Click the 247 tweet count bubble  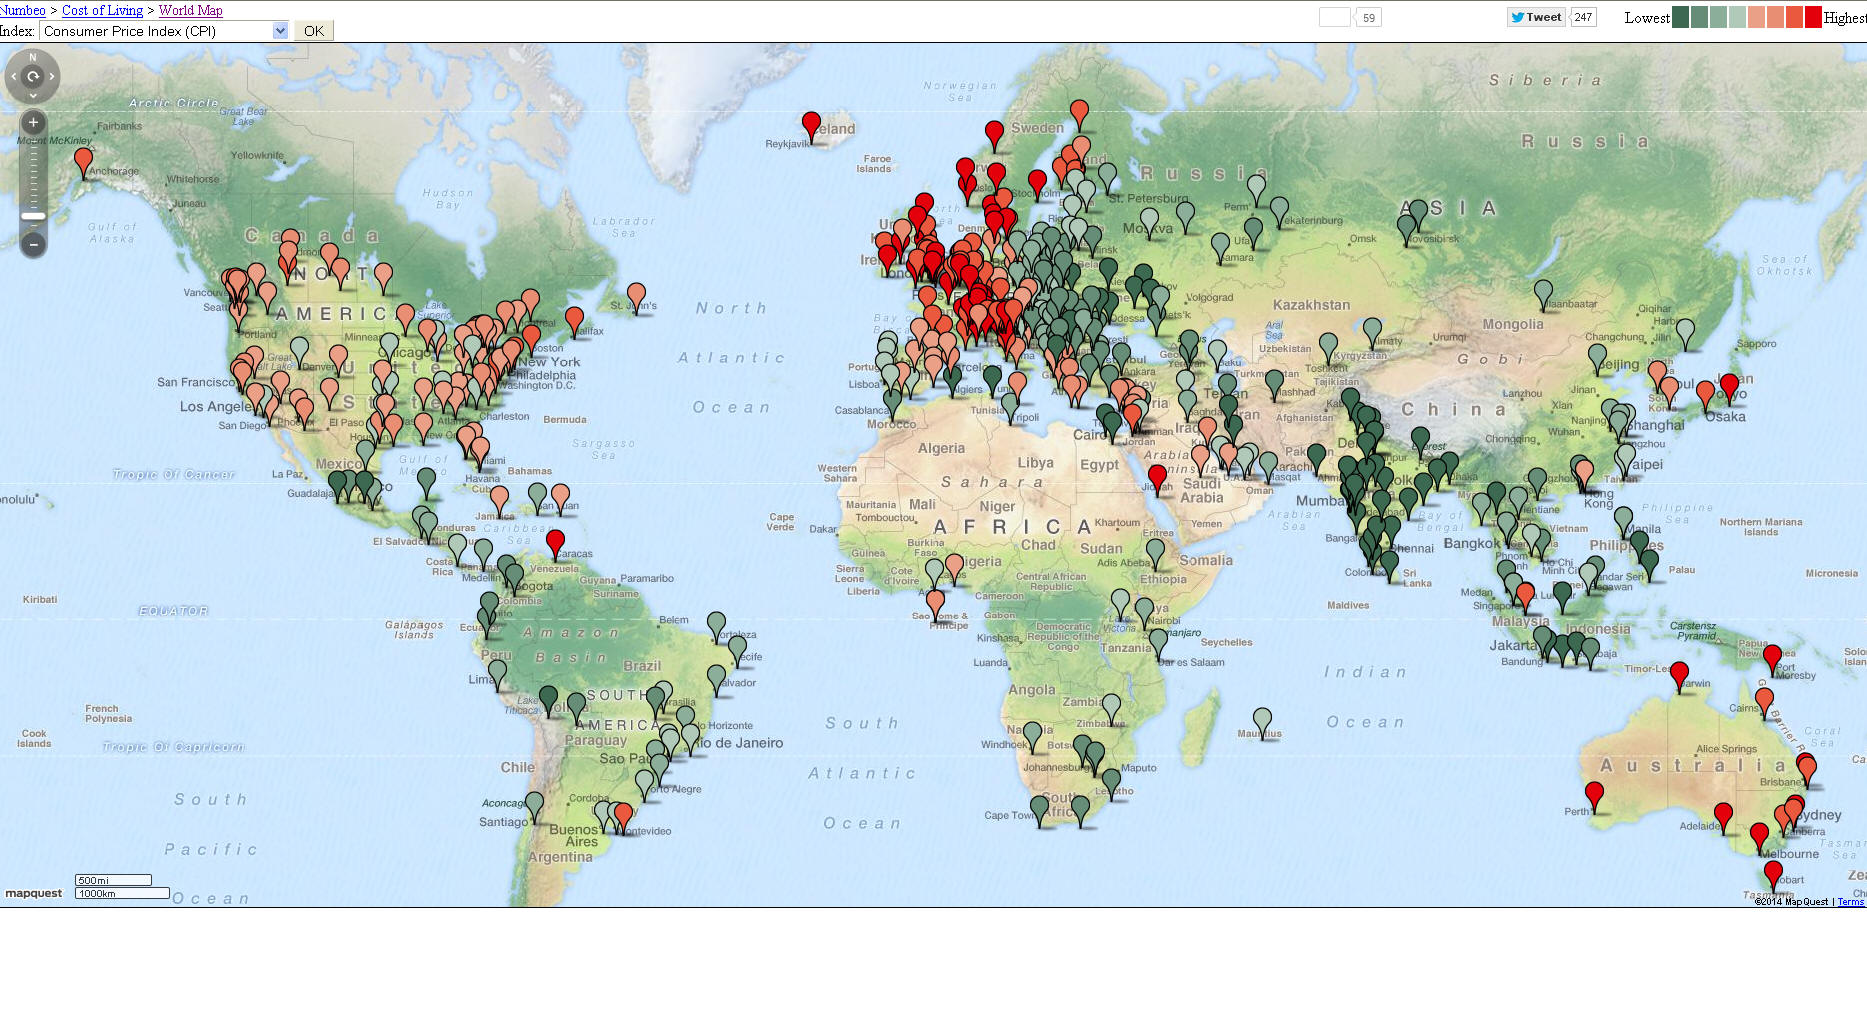tap(1583, 17)
